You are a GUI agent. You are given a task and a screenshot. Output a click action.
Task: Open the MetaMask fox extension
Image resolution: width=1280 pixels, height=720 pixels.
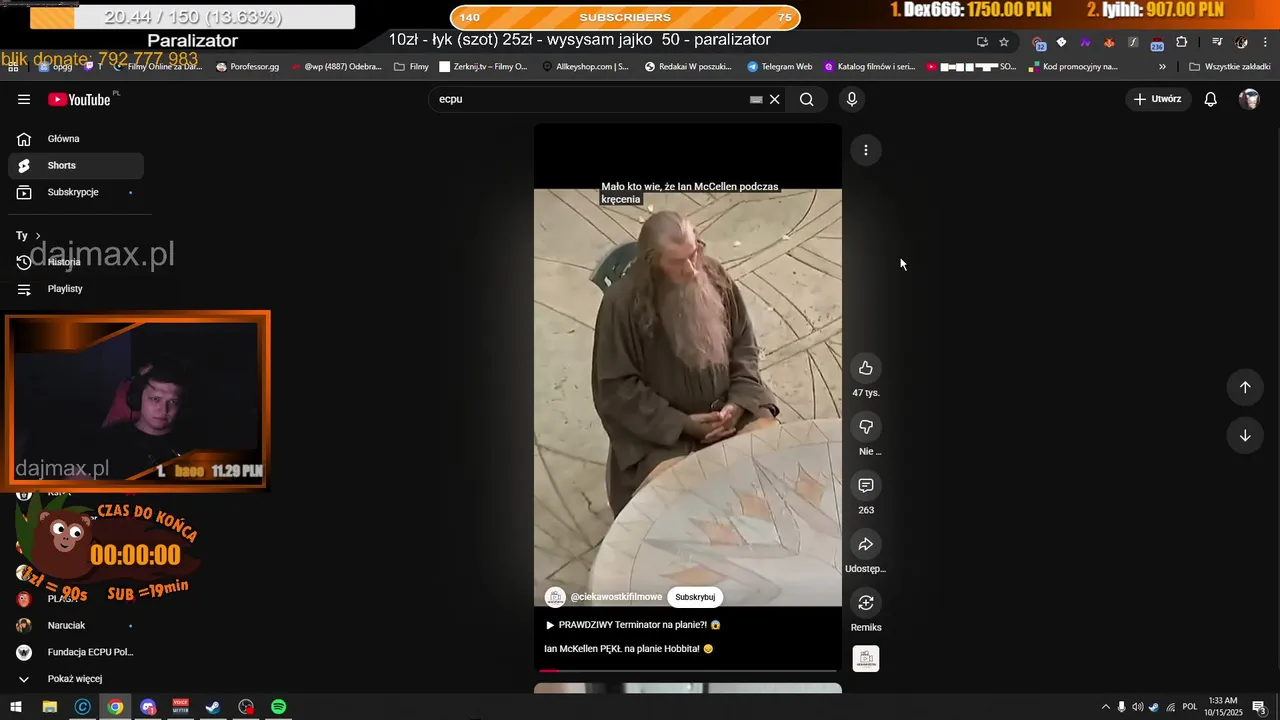1109,42
